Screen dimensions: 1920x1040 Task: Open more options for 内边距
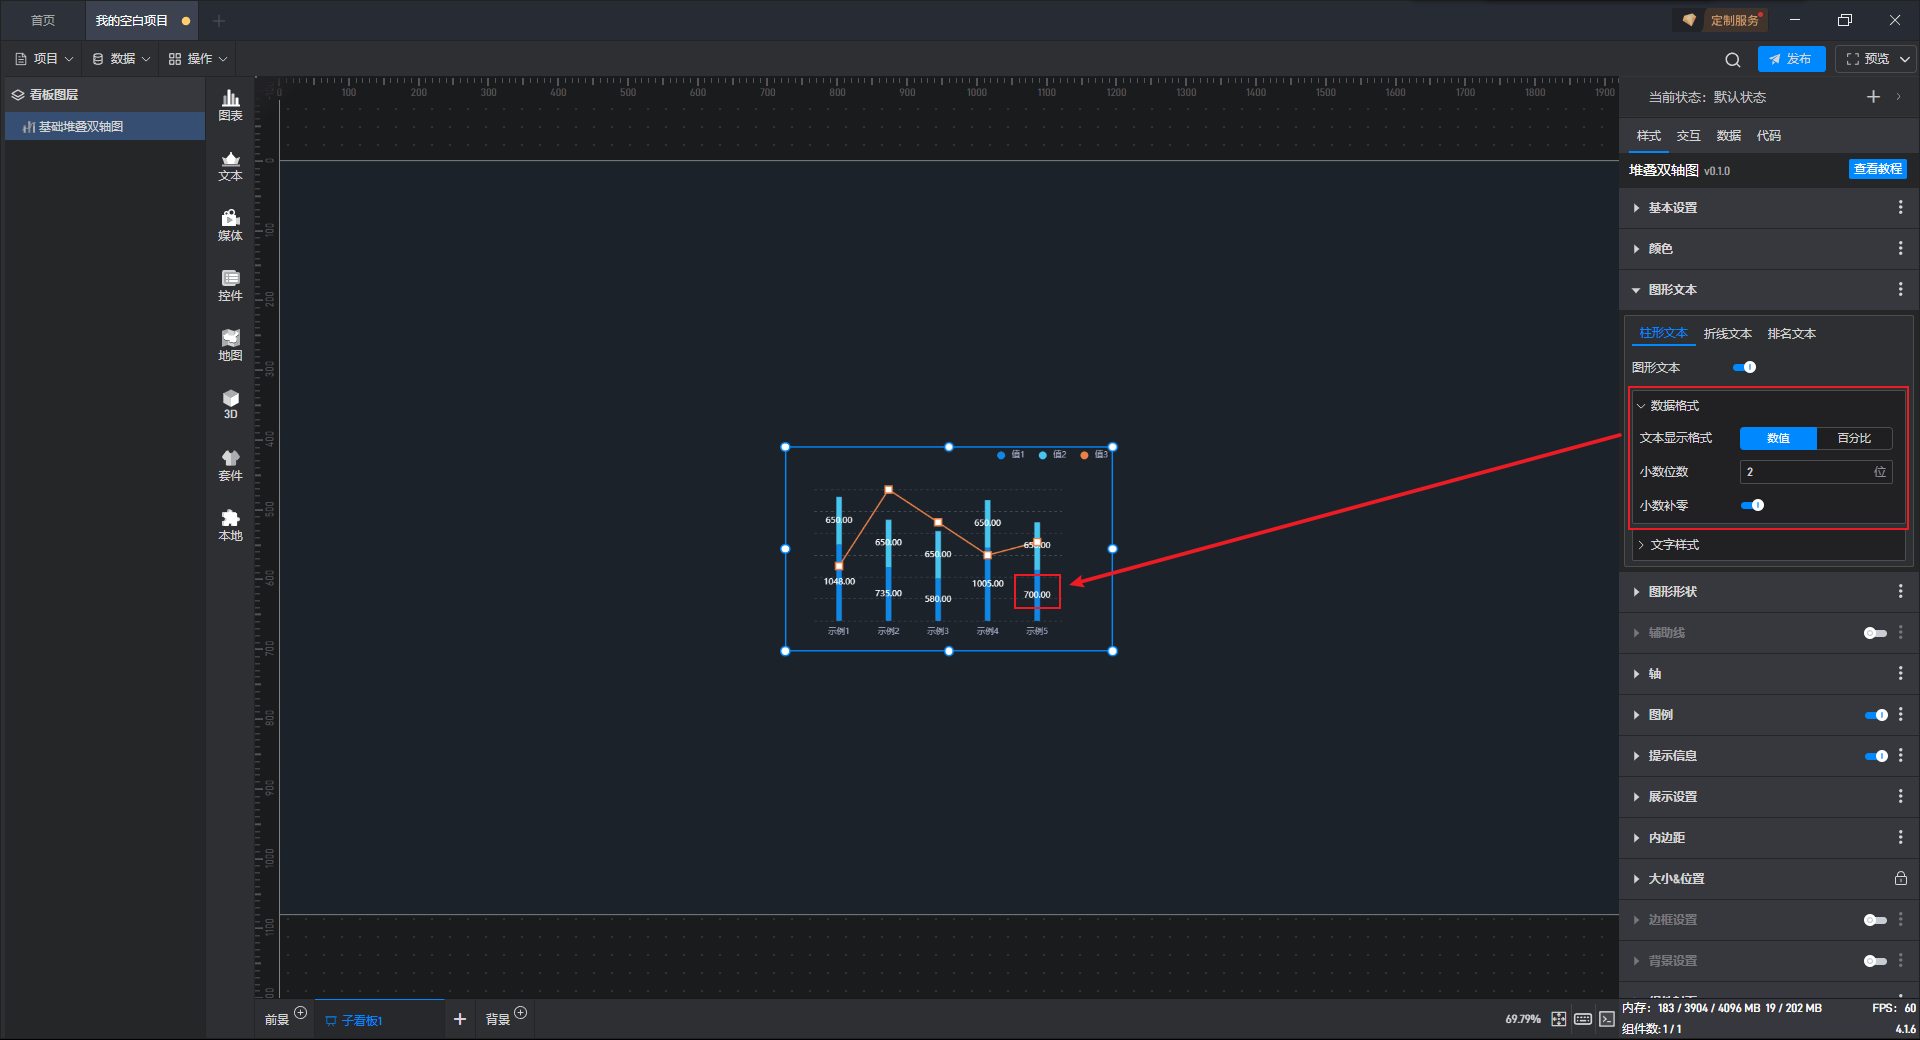tap(1900, 838)
